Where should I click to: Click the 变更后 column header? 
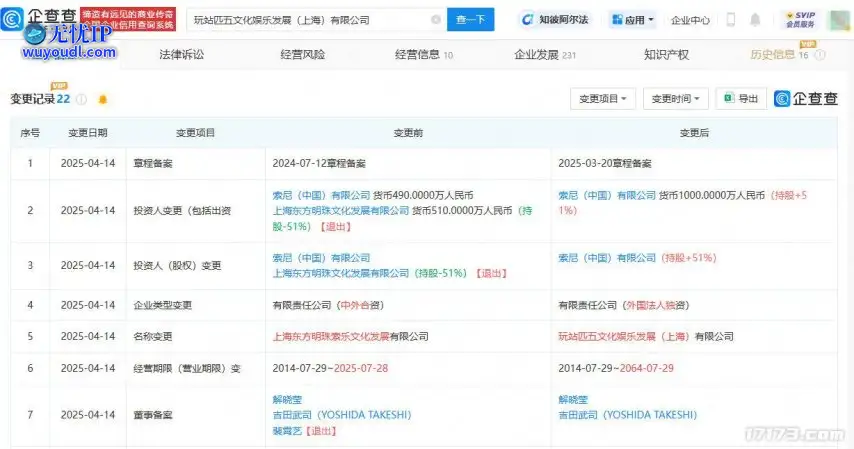694,132
